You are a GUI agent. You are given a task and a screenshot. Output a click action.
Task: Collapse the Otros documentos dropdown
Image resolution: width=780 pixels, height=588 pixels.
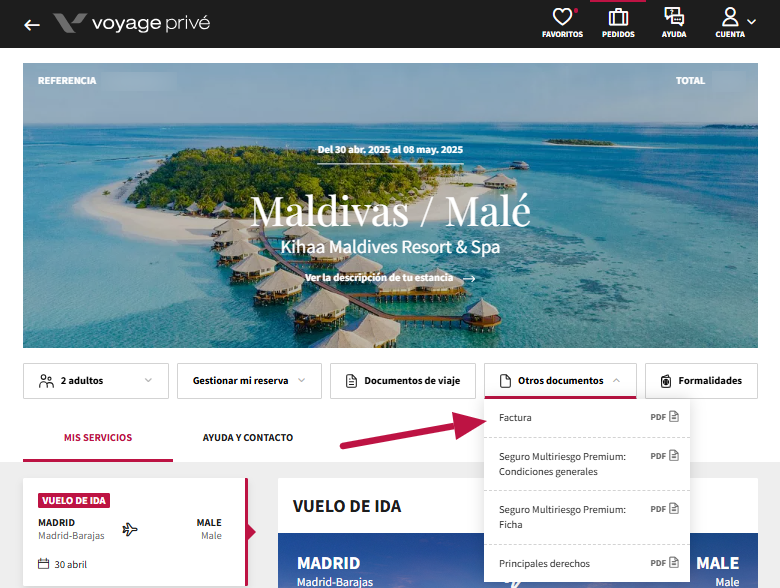pos(560,381)
